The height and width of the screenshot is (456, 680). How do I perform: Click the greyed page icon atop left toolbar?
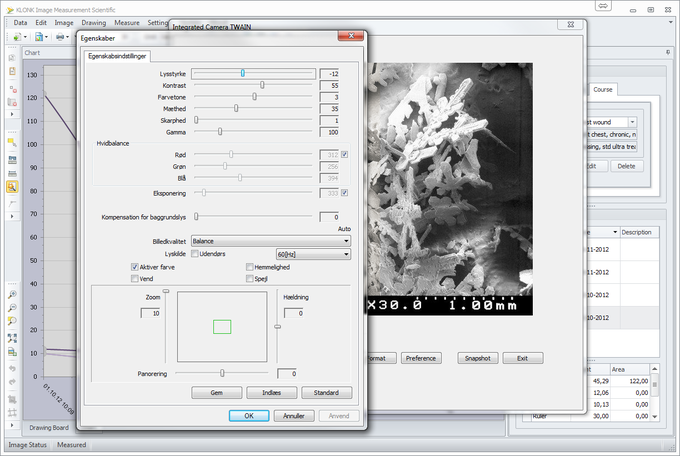[x=12, y=58]
